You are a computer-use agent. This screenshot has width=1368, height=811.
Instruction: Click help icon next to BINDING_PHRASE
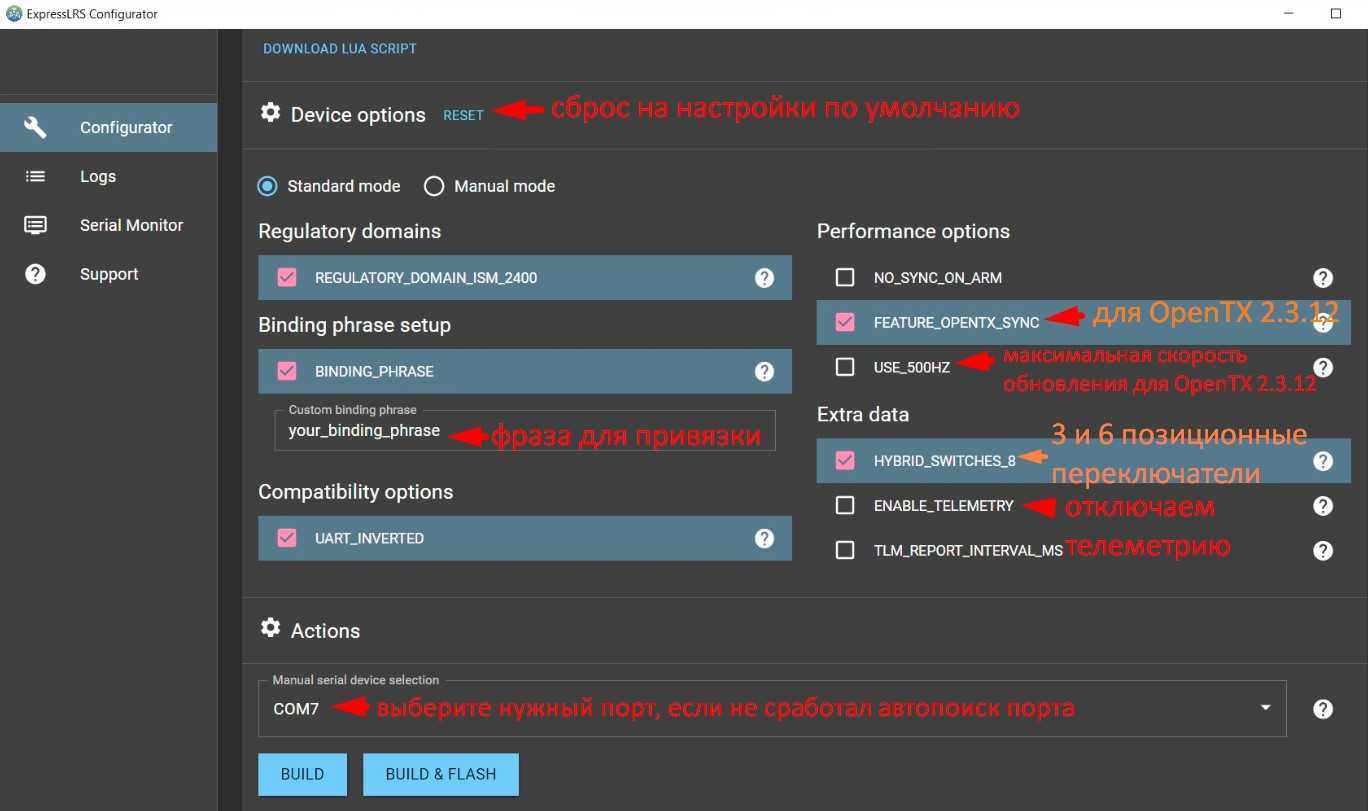click(764, 372)
